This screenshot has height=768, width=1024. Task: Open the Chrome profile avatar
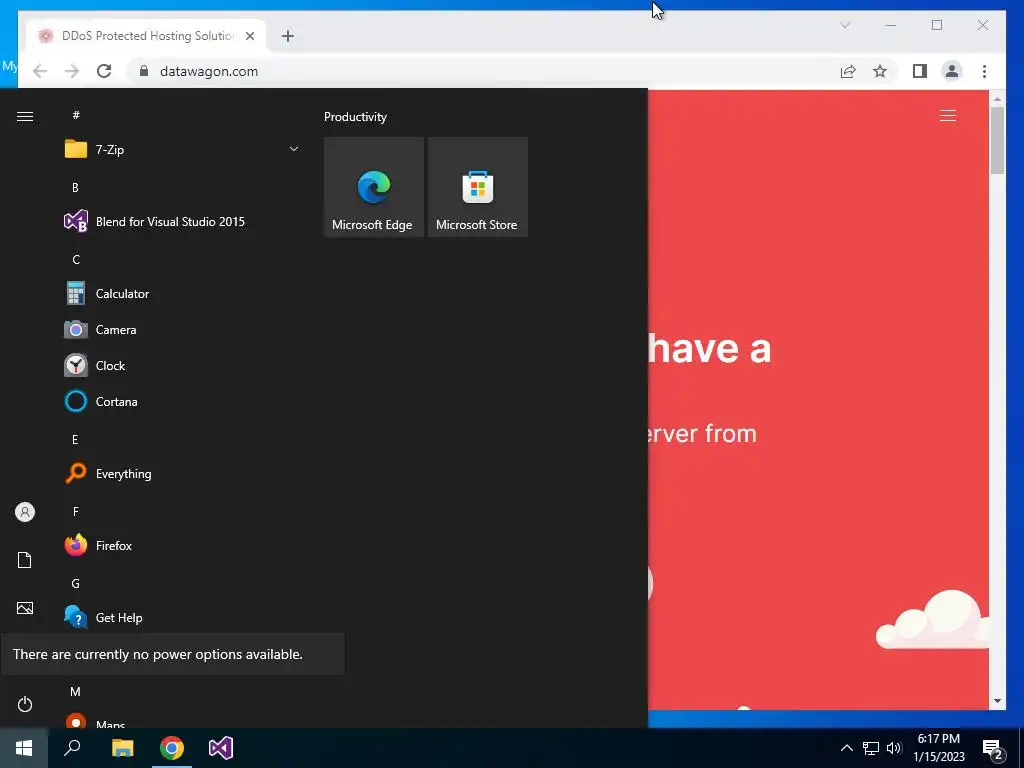952,71
